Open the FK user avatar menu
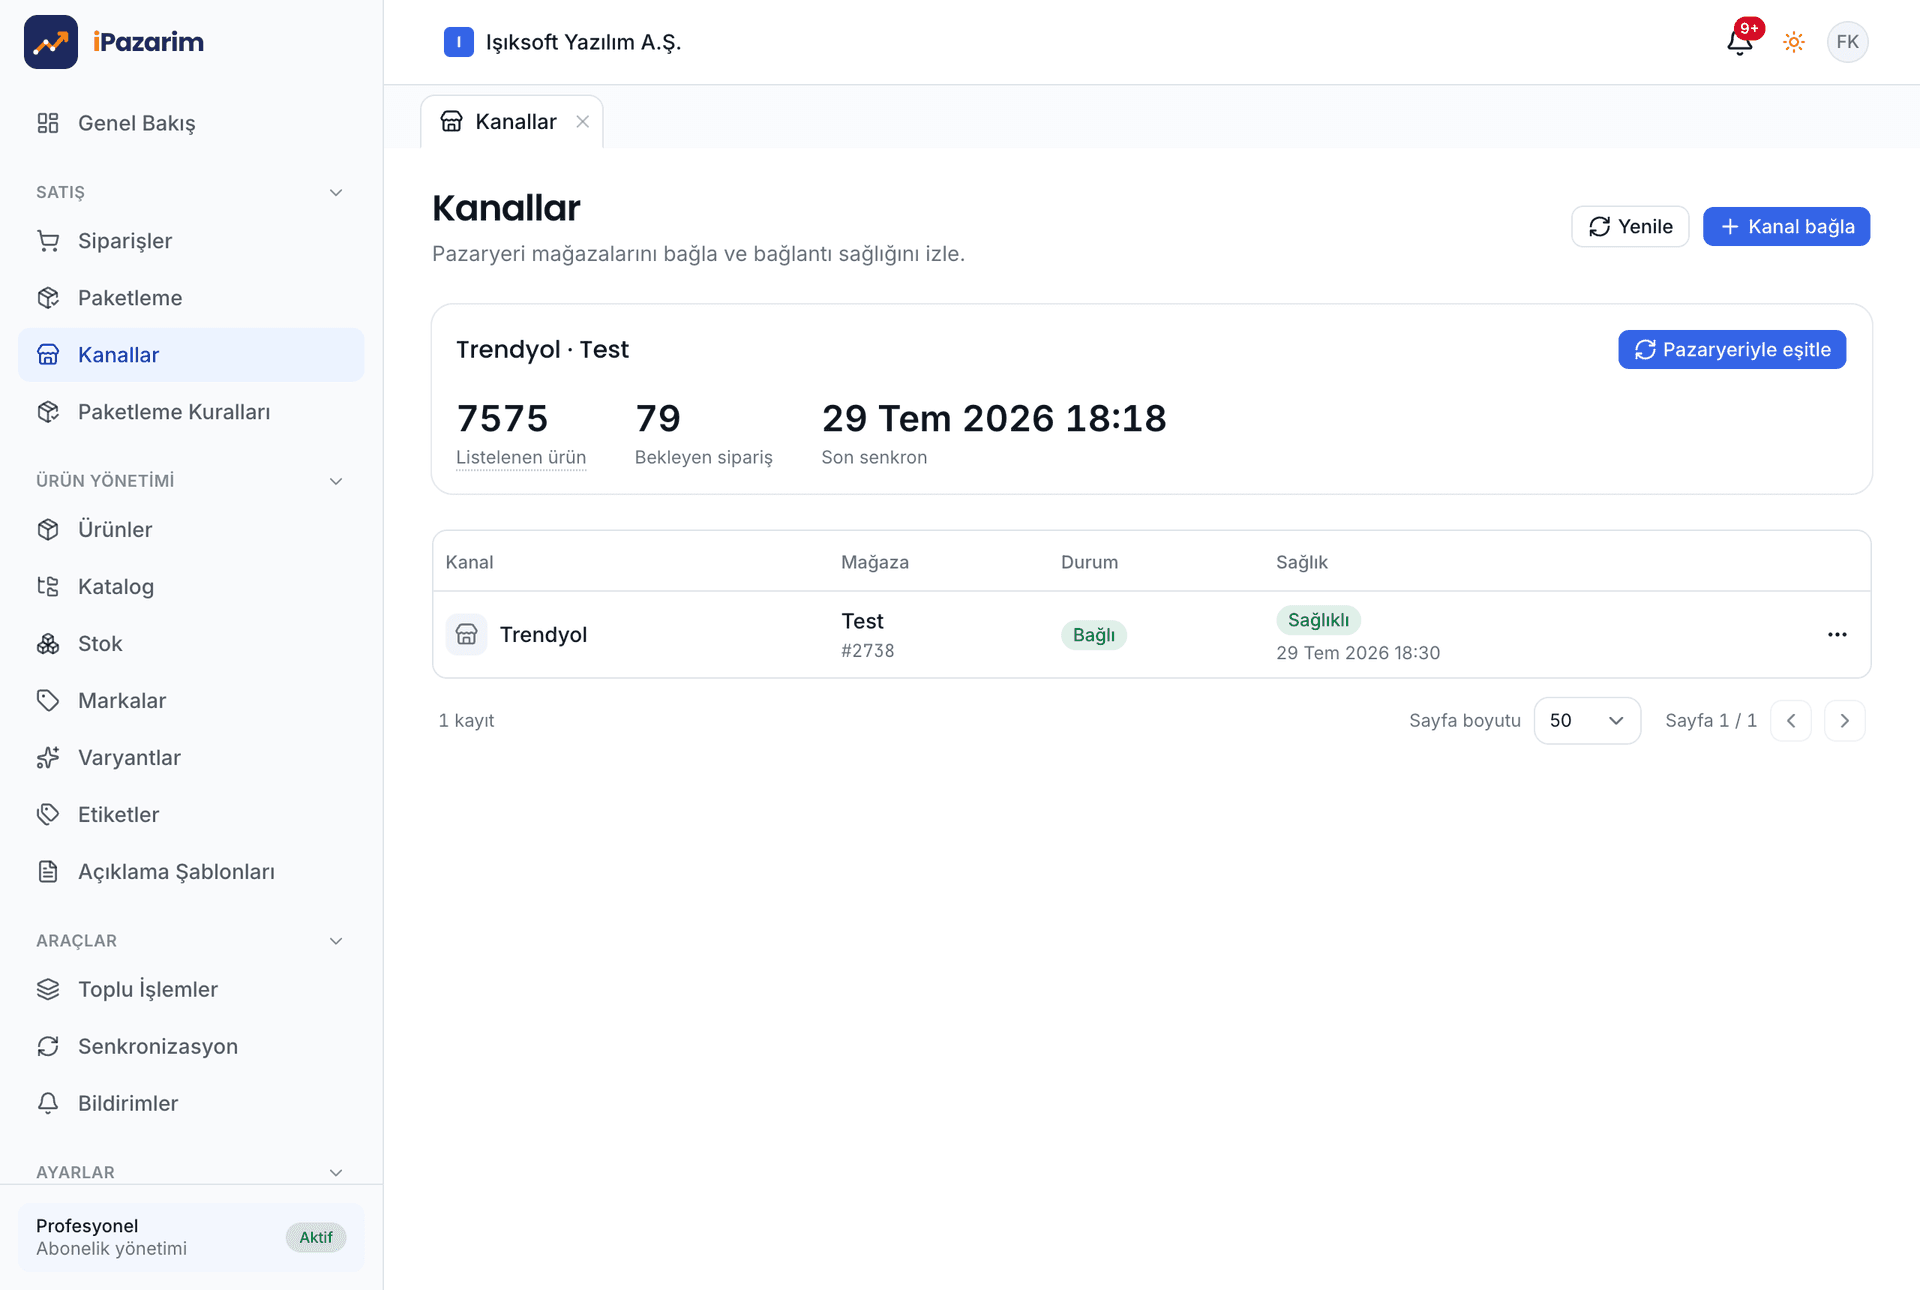Viewport: 1920px width, 1290px height. [1847, 42]
